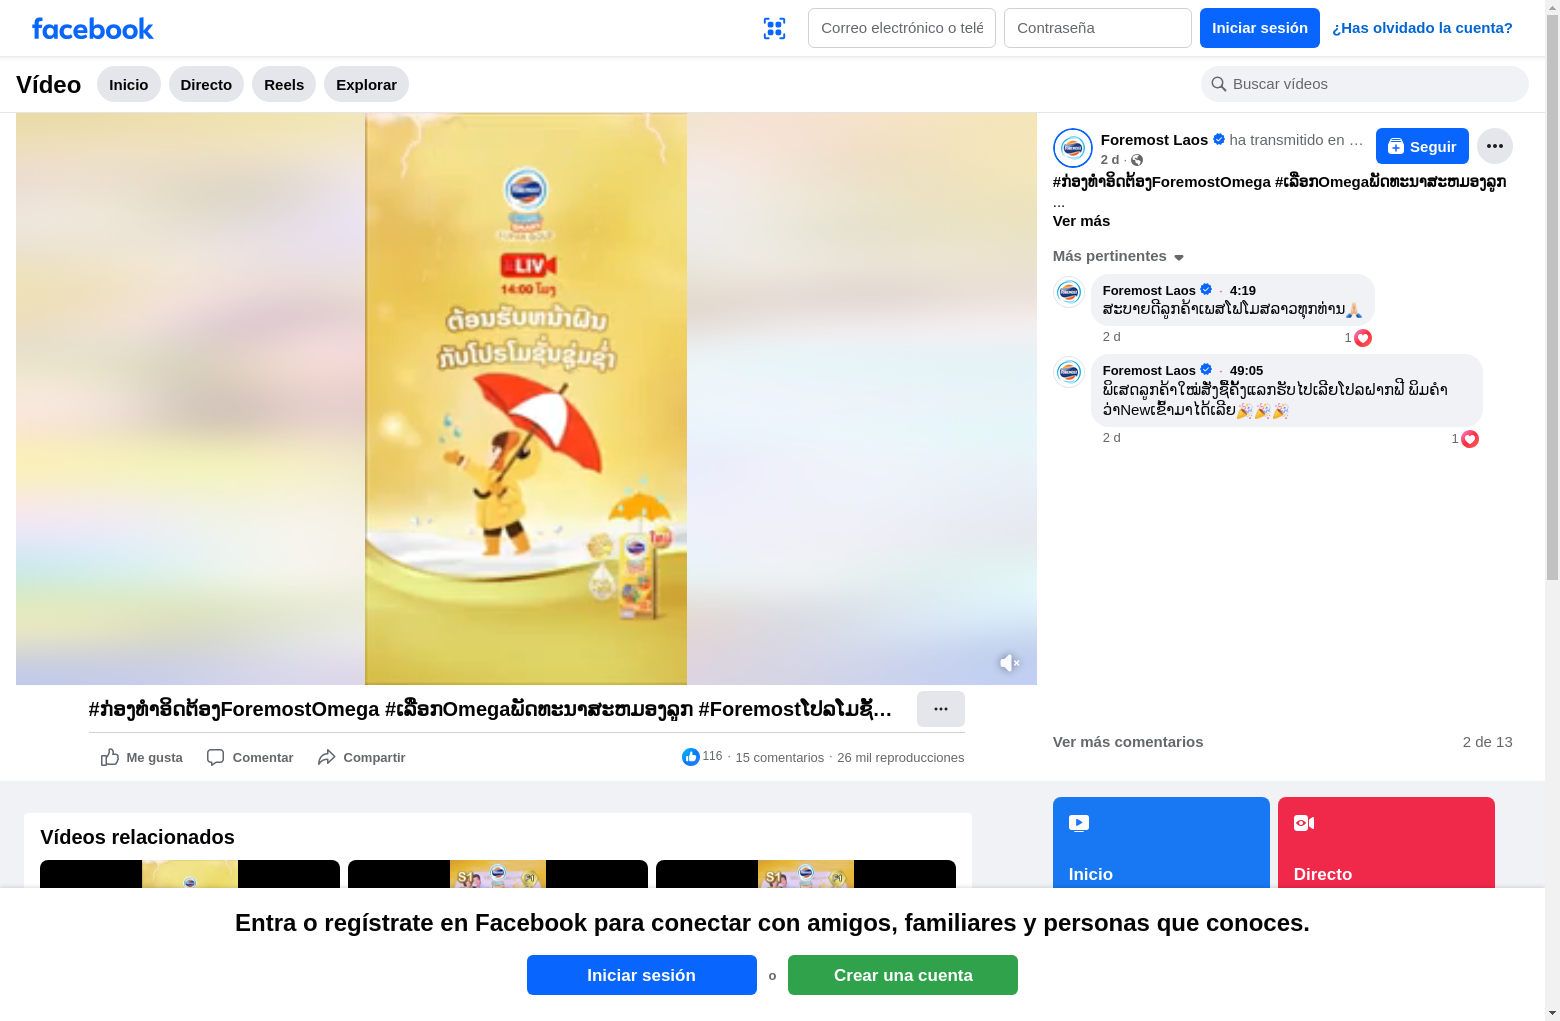Select the Directo tab
The image size is (1560, 1021).
tap(206, 84)
